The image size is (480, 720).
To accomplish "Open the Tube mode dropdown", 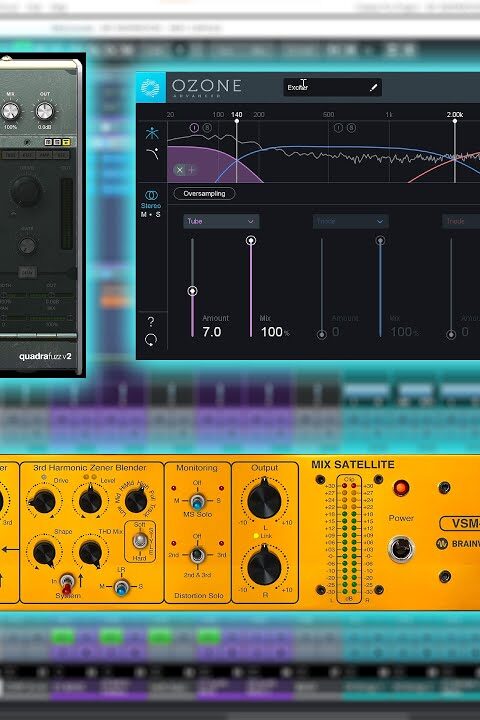I will (221, 221).
